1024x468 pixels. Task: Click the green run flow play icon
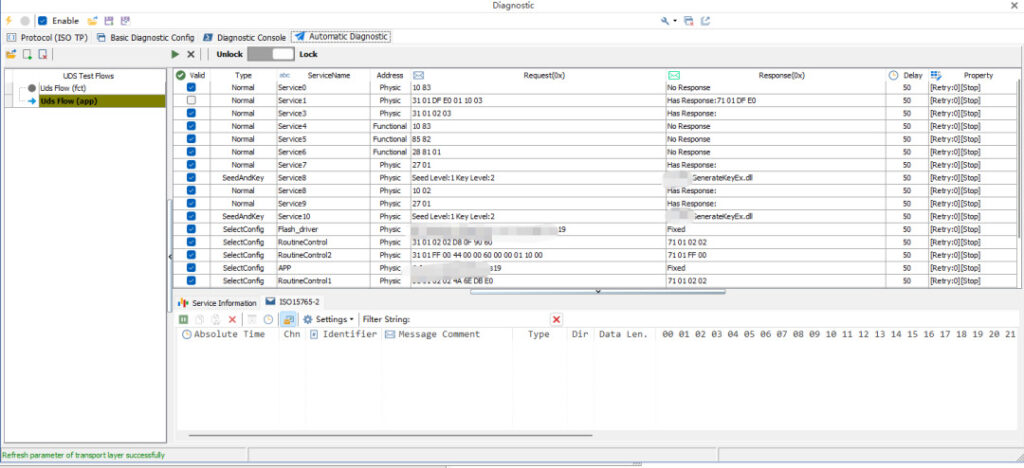point(176,54)
